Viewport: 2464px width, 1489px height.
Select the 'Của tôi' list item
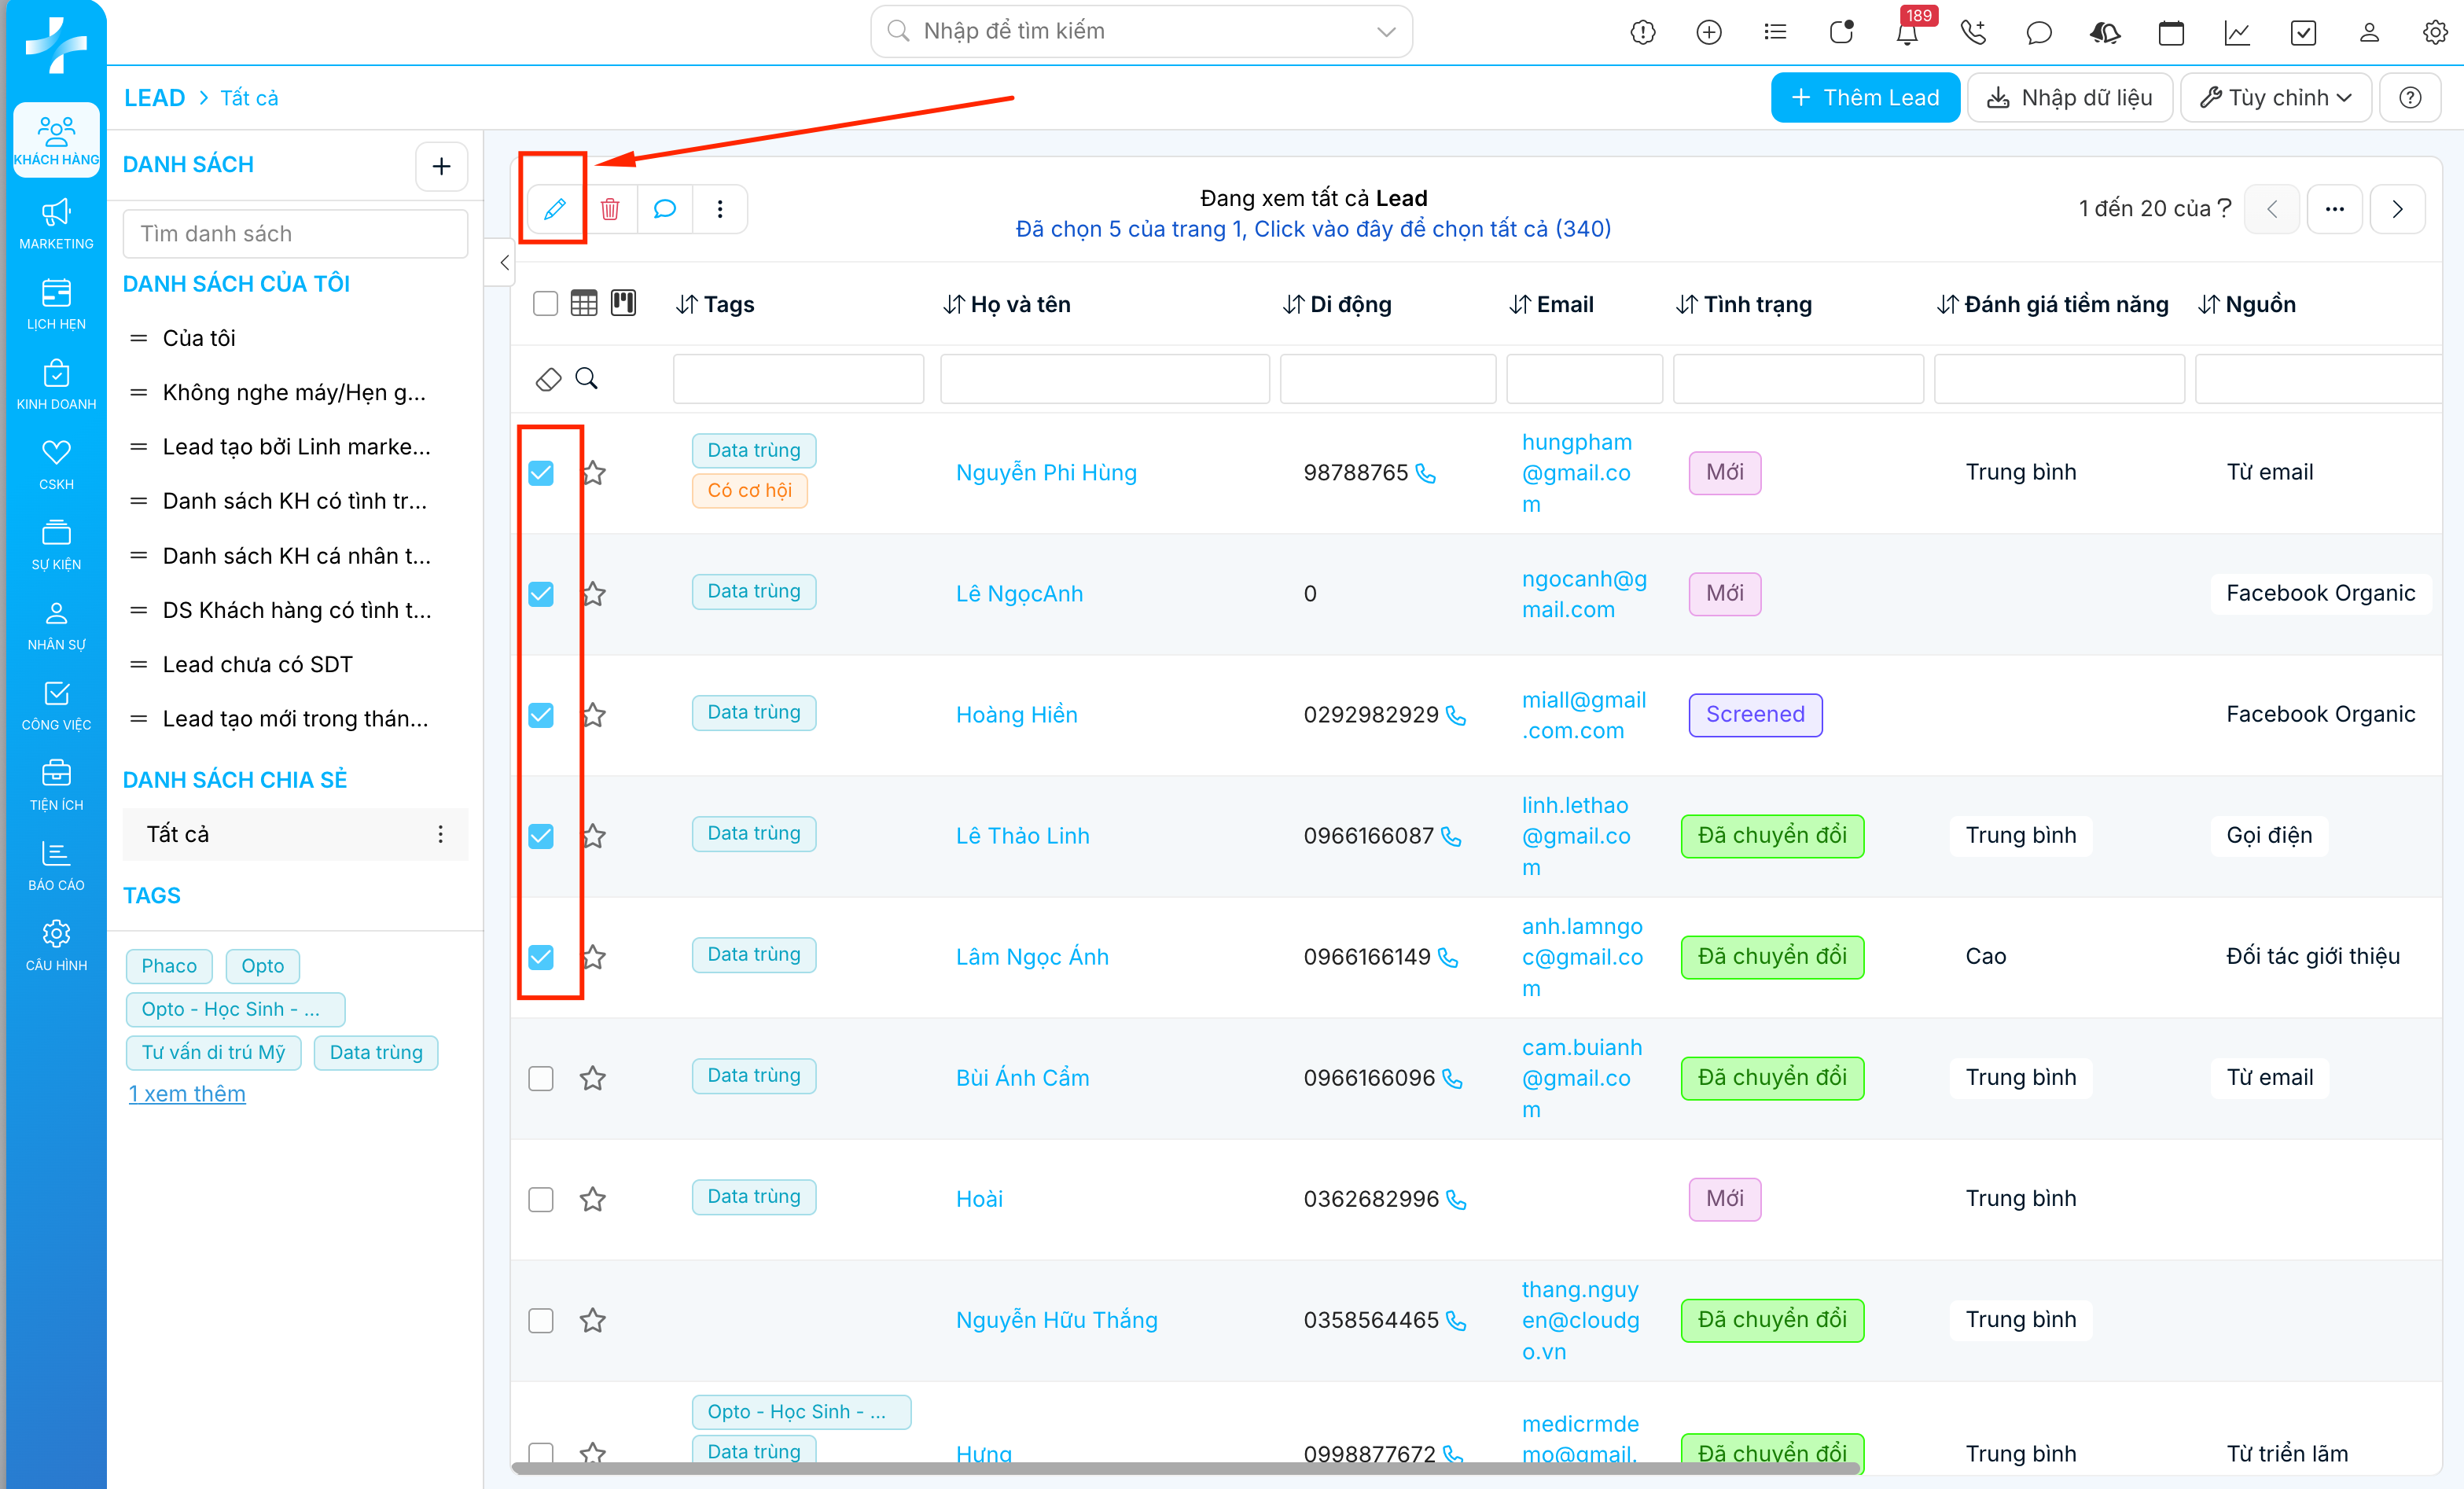[x=199, y=338]
